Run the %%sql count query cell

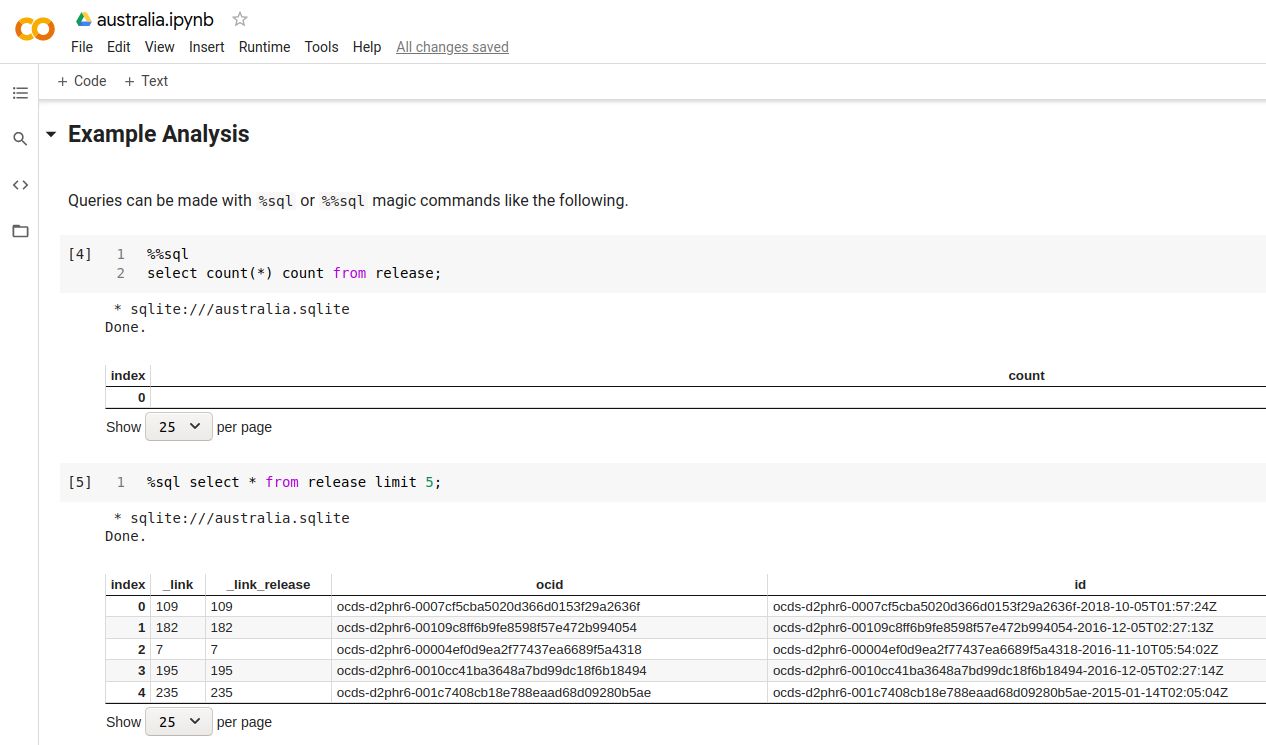pos(79,254)
